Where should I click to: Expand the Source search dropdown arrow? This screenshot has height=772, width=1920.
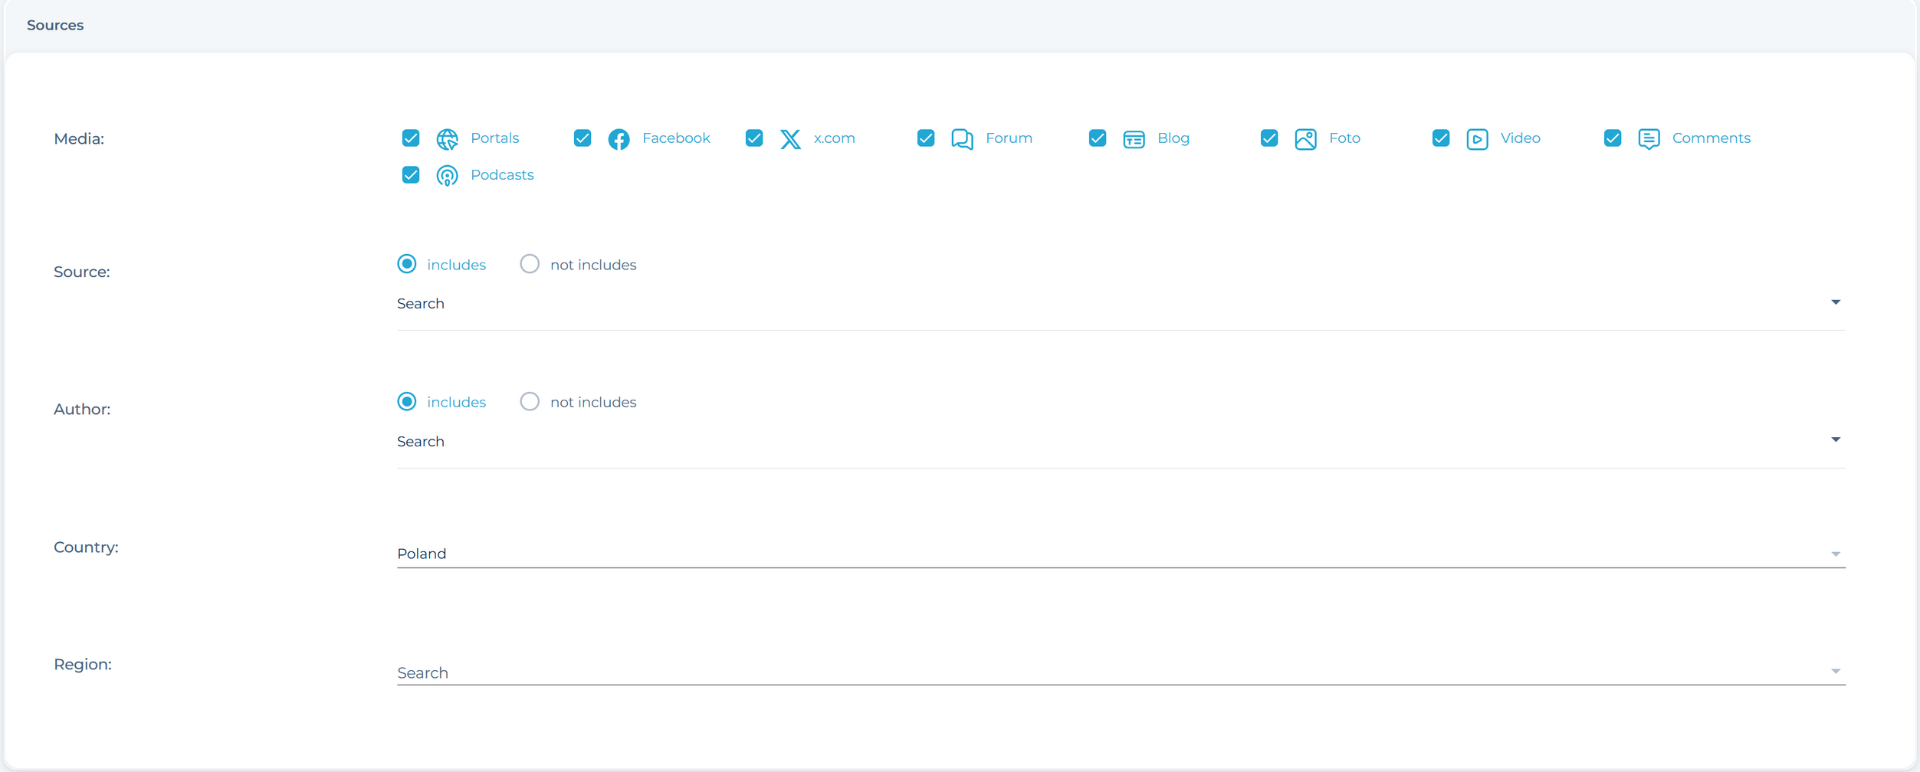click(1835, 302)
